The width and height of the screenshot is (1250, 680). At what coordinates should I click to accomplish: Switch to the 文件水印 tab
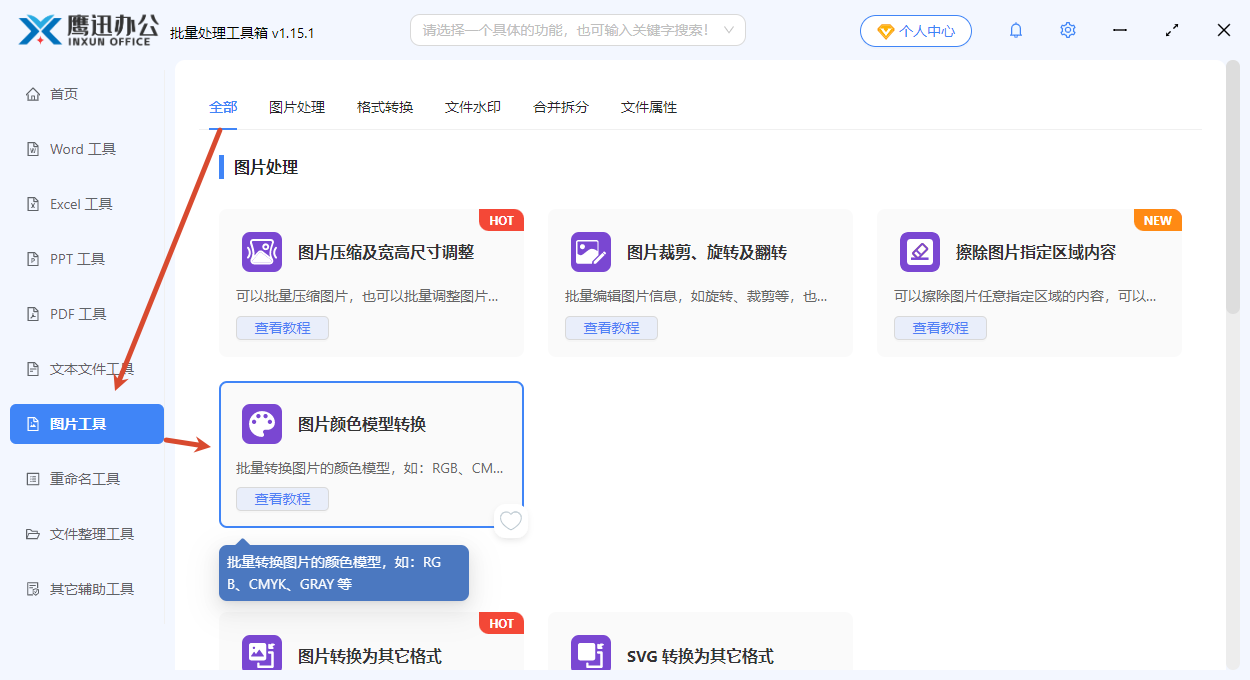pyautogui.click(x=473, y=107)
